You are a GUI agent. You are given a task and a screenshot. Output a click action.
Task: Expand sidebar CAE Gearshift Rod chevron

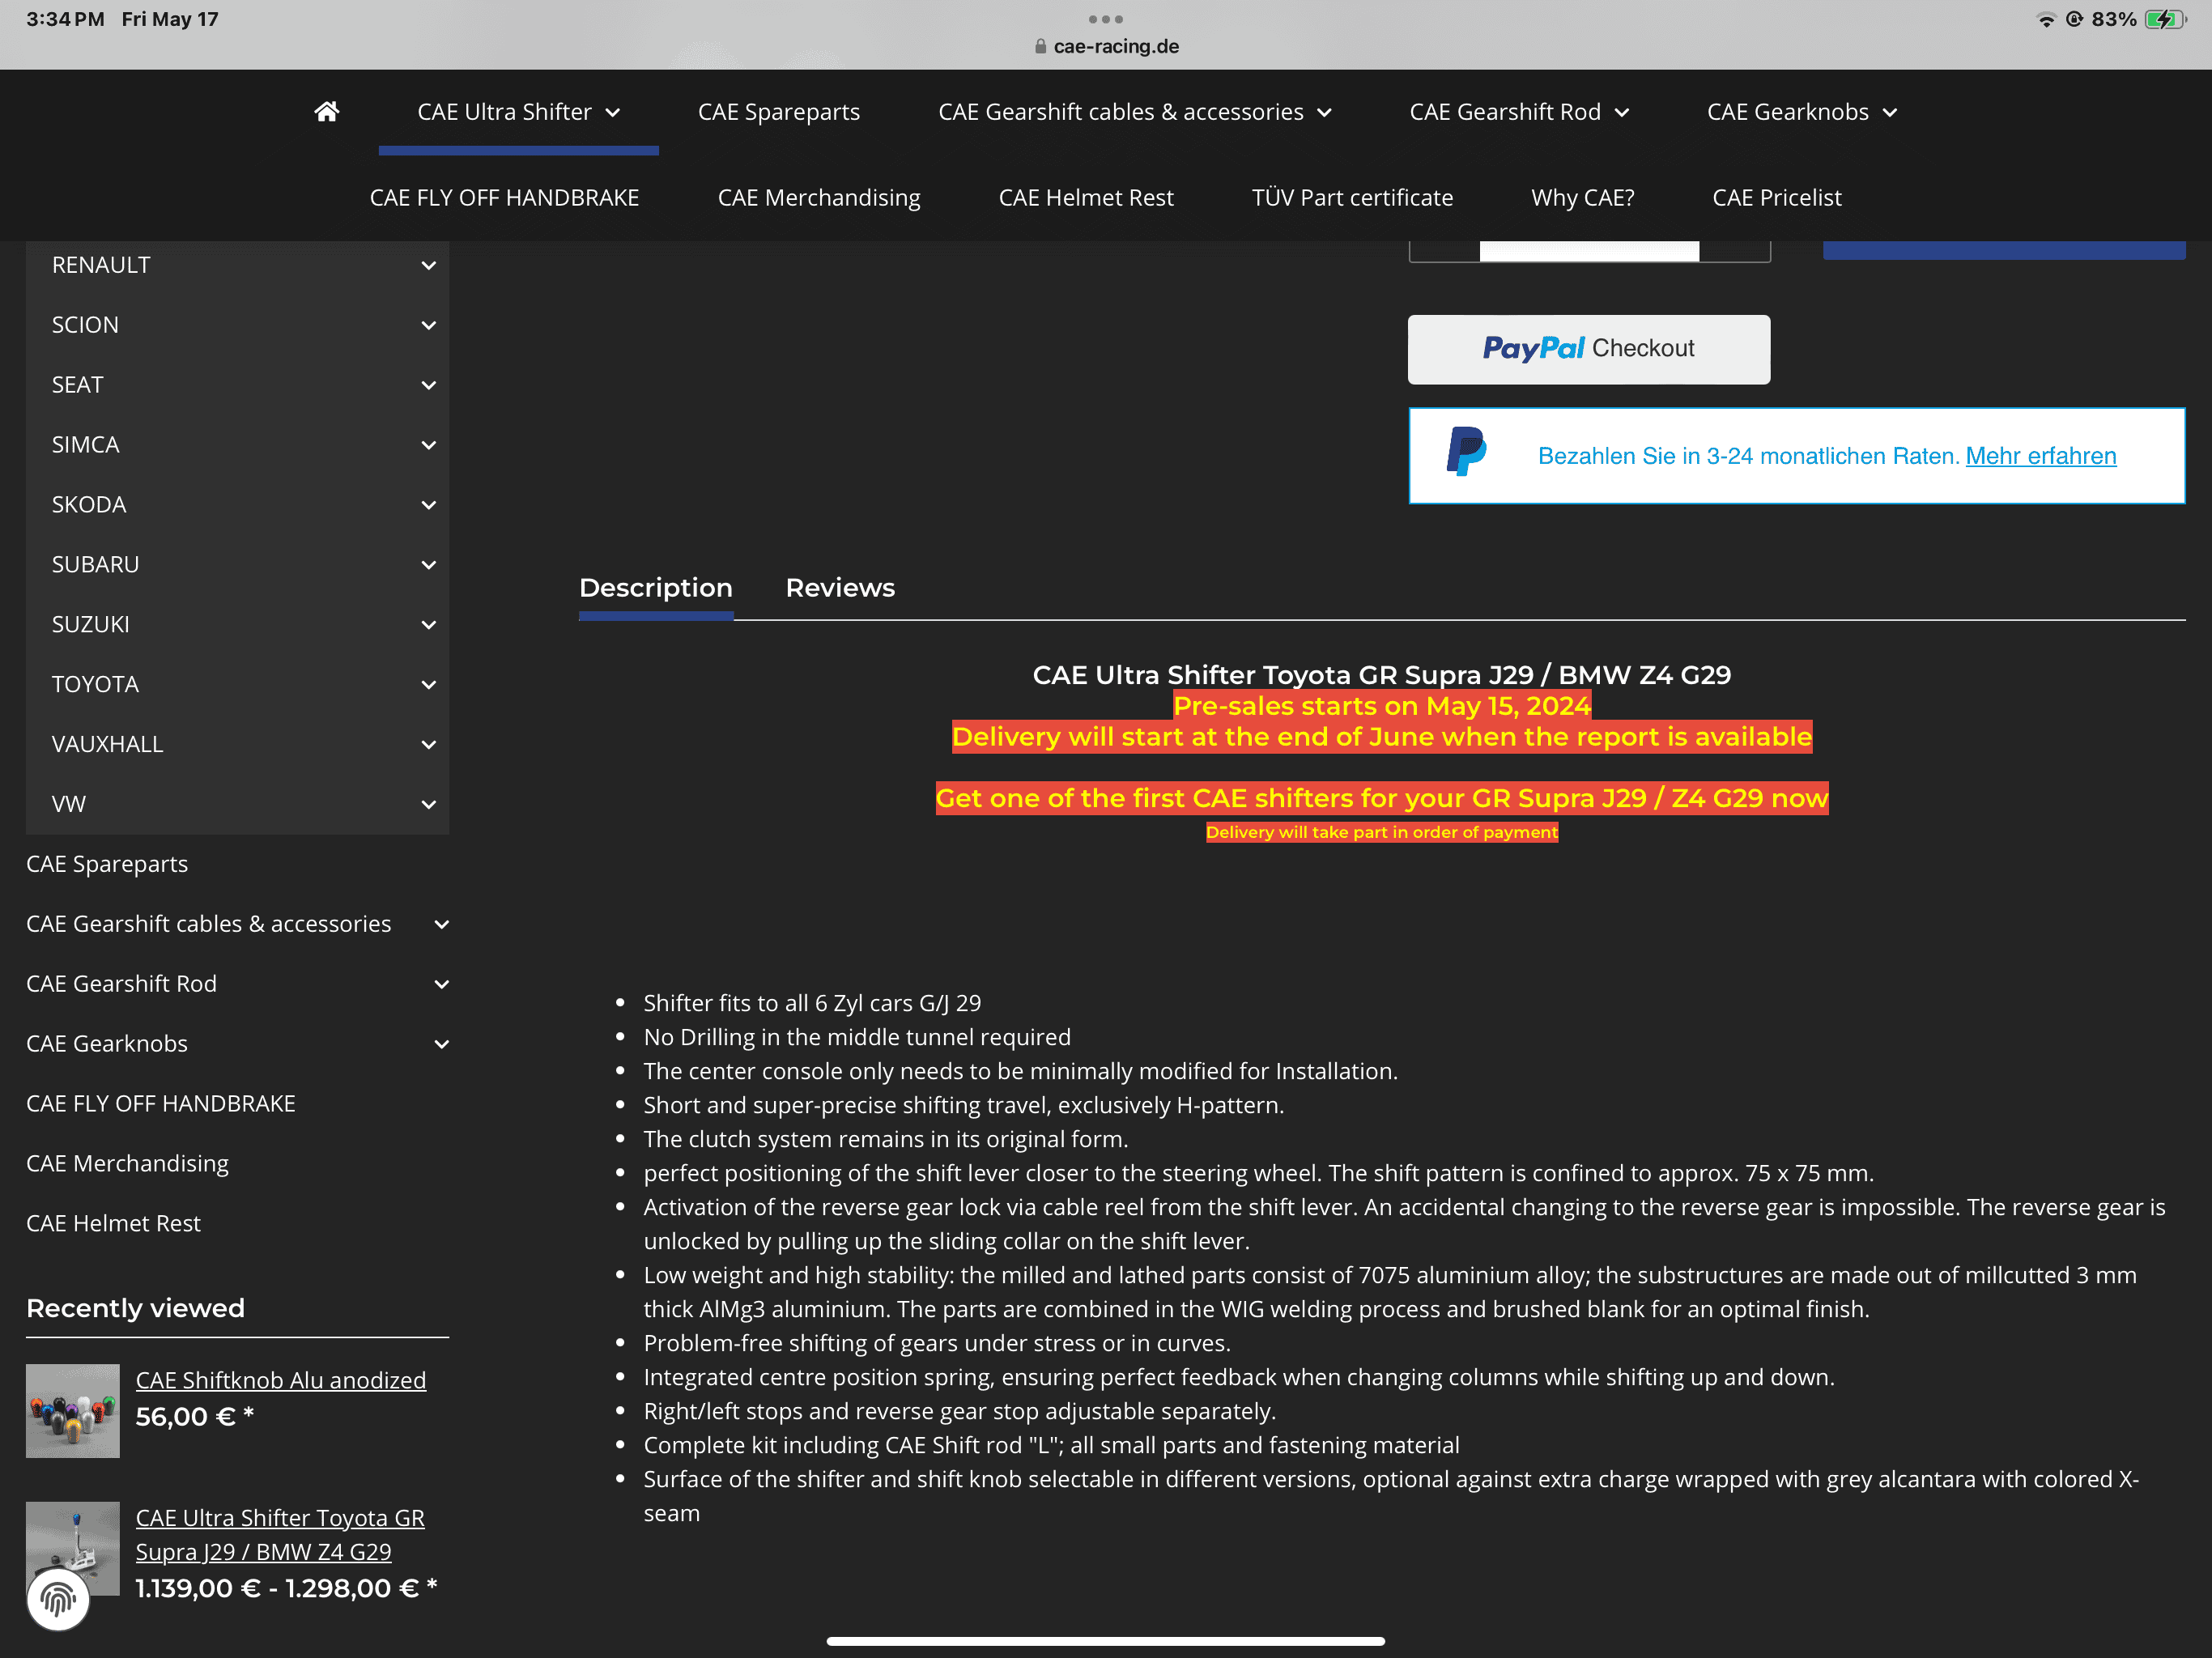tap(441, 984)
